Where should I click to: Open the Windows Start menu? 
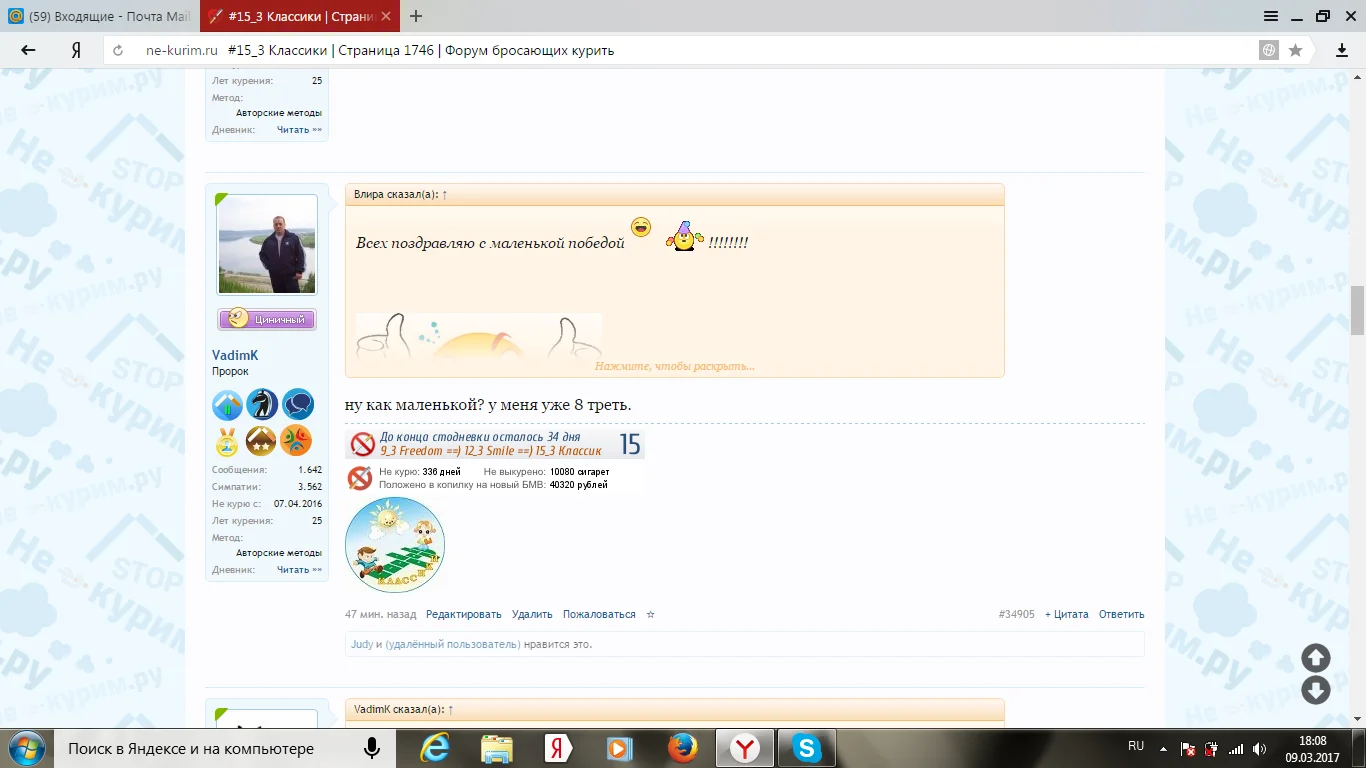(26, 748)
